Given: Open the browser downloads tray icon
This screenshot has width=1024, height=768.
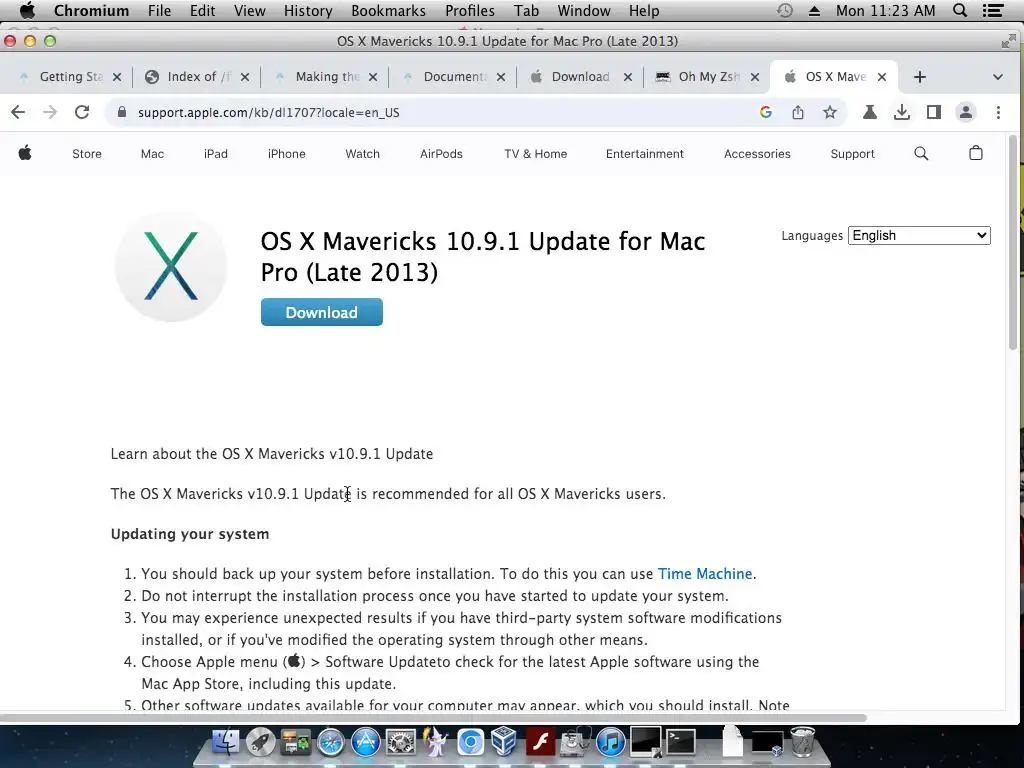Looking at the screenshot, I should tap(902, 112).
